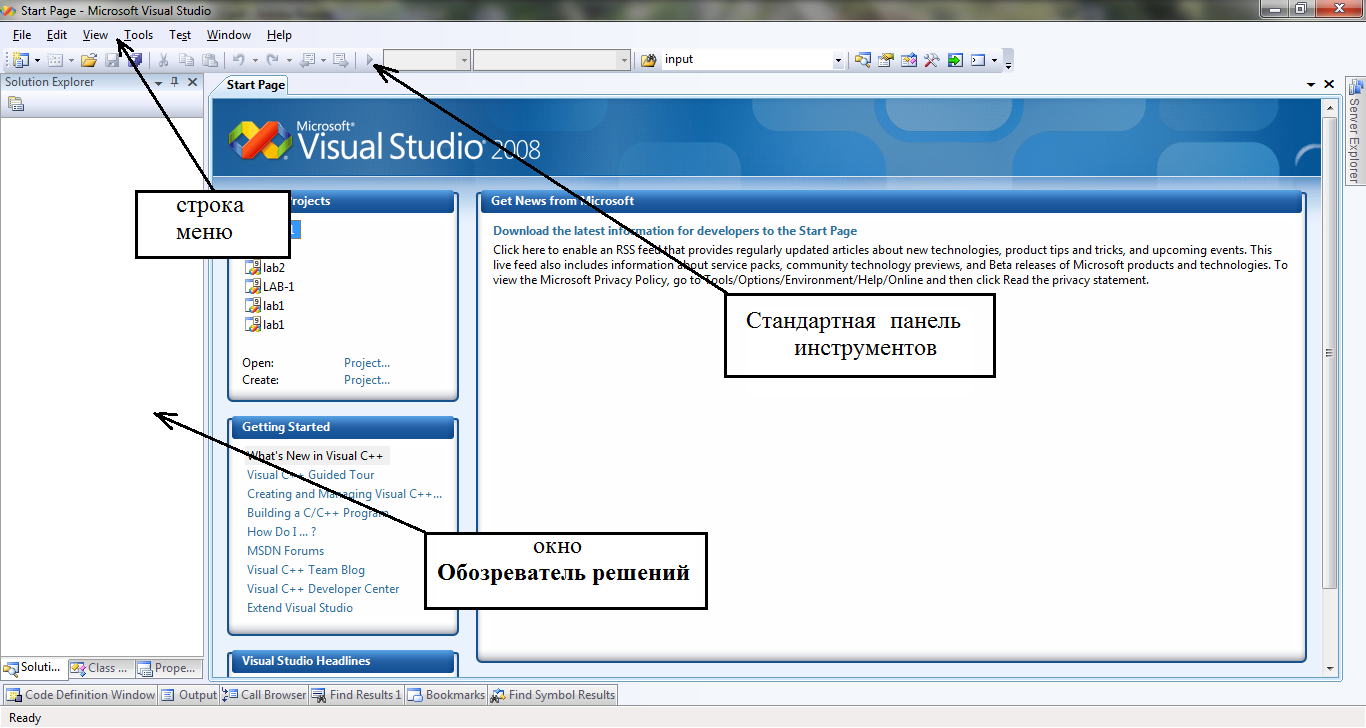The width and height of the screenshot is (1366, 728).
Task: Switch to the Property Manager bottom tab
Action: pos(167,668)
